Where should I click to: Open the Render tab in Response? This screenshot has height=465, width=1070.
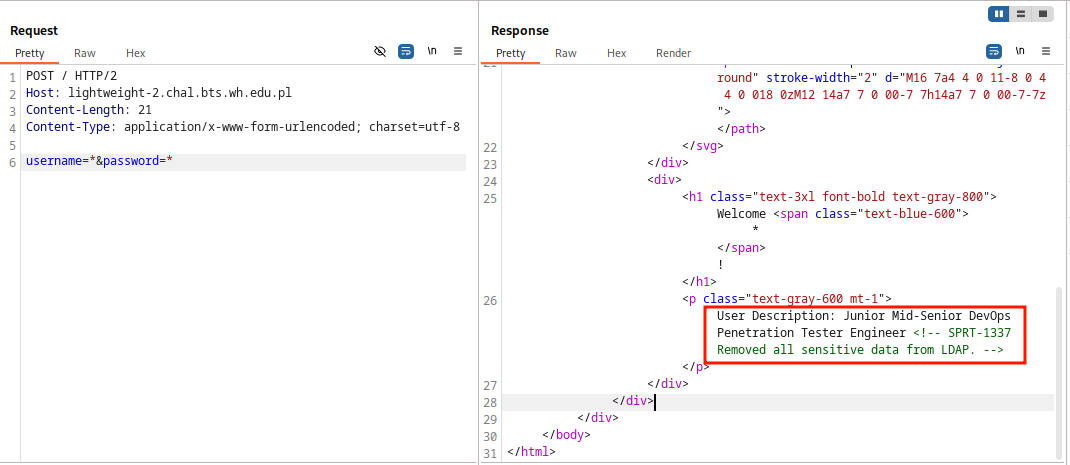(x=673, y=53)
